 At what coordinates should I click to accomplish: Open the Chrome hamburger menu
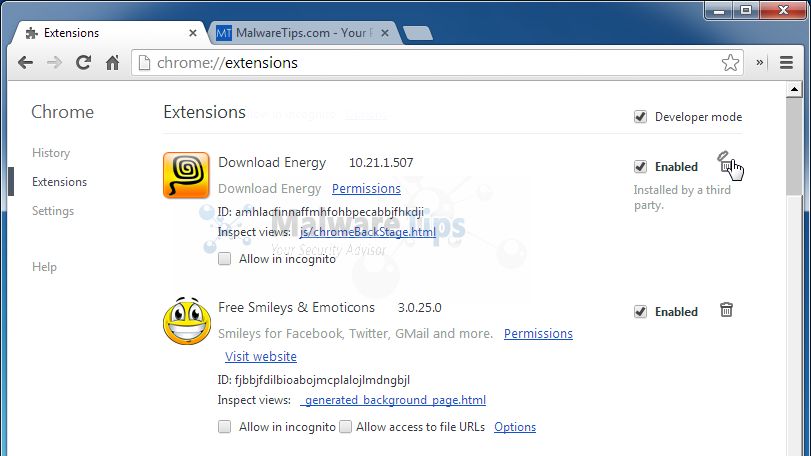(x=786, y=63)
